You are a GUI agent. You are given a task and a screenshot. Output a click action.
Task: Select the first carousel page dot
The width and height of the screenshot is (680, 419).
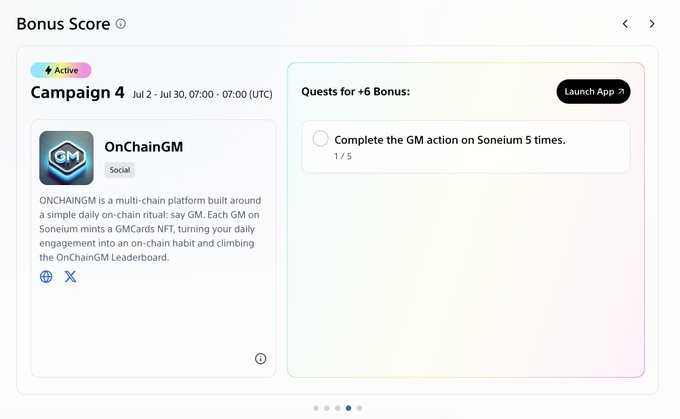point(316,408)
